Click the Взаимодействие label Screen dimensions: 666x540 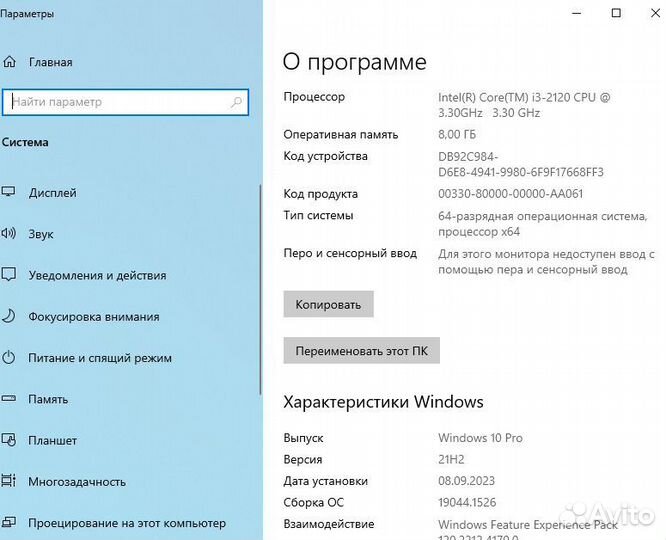(x=329, y=524)
